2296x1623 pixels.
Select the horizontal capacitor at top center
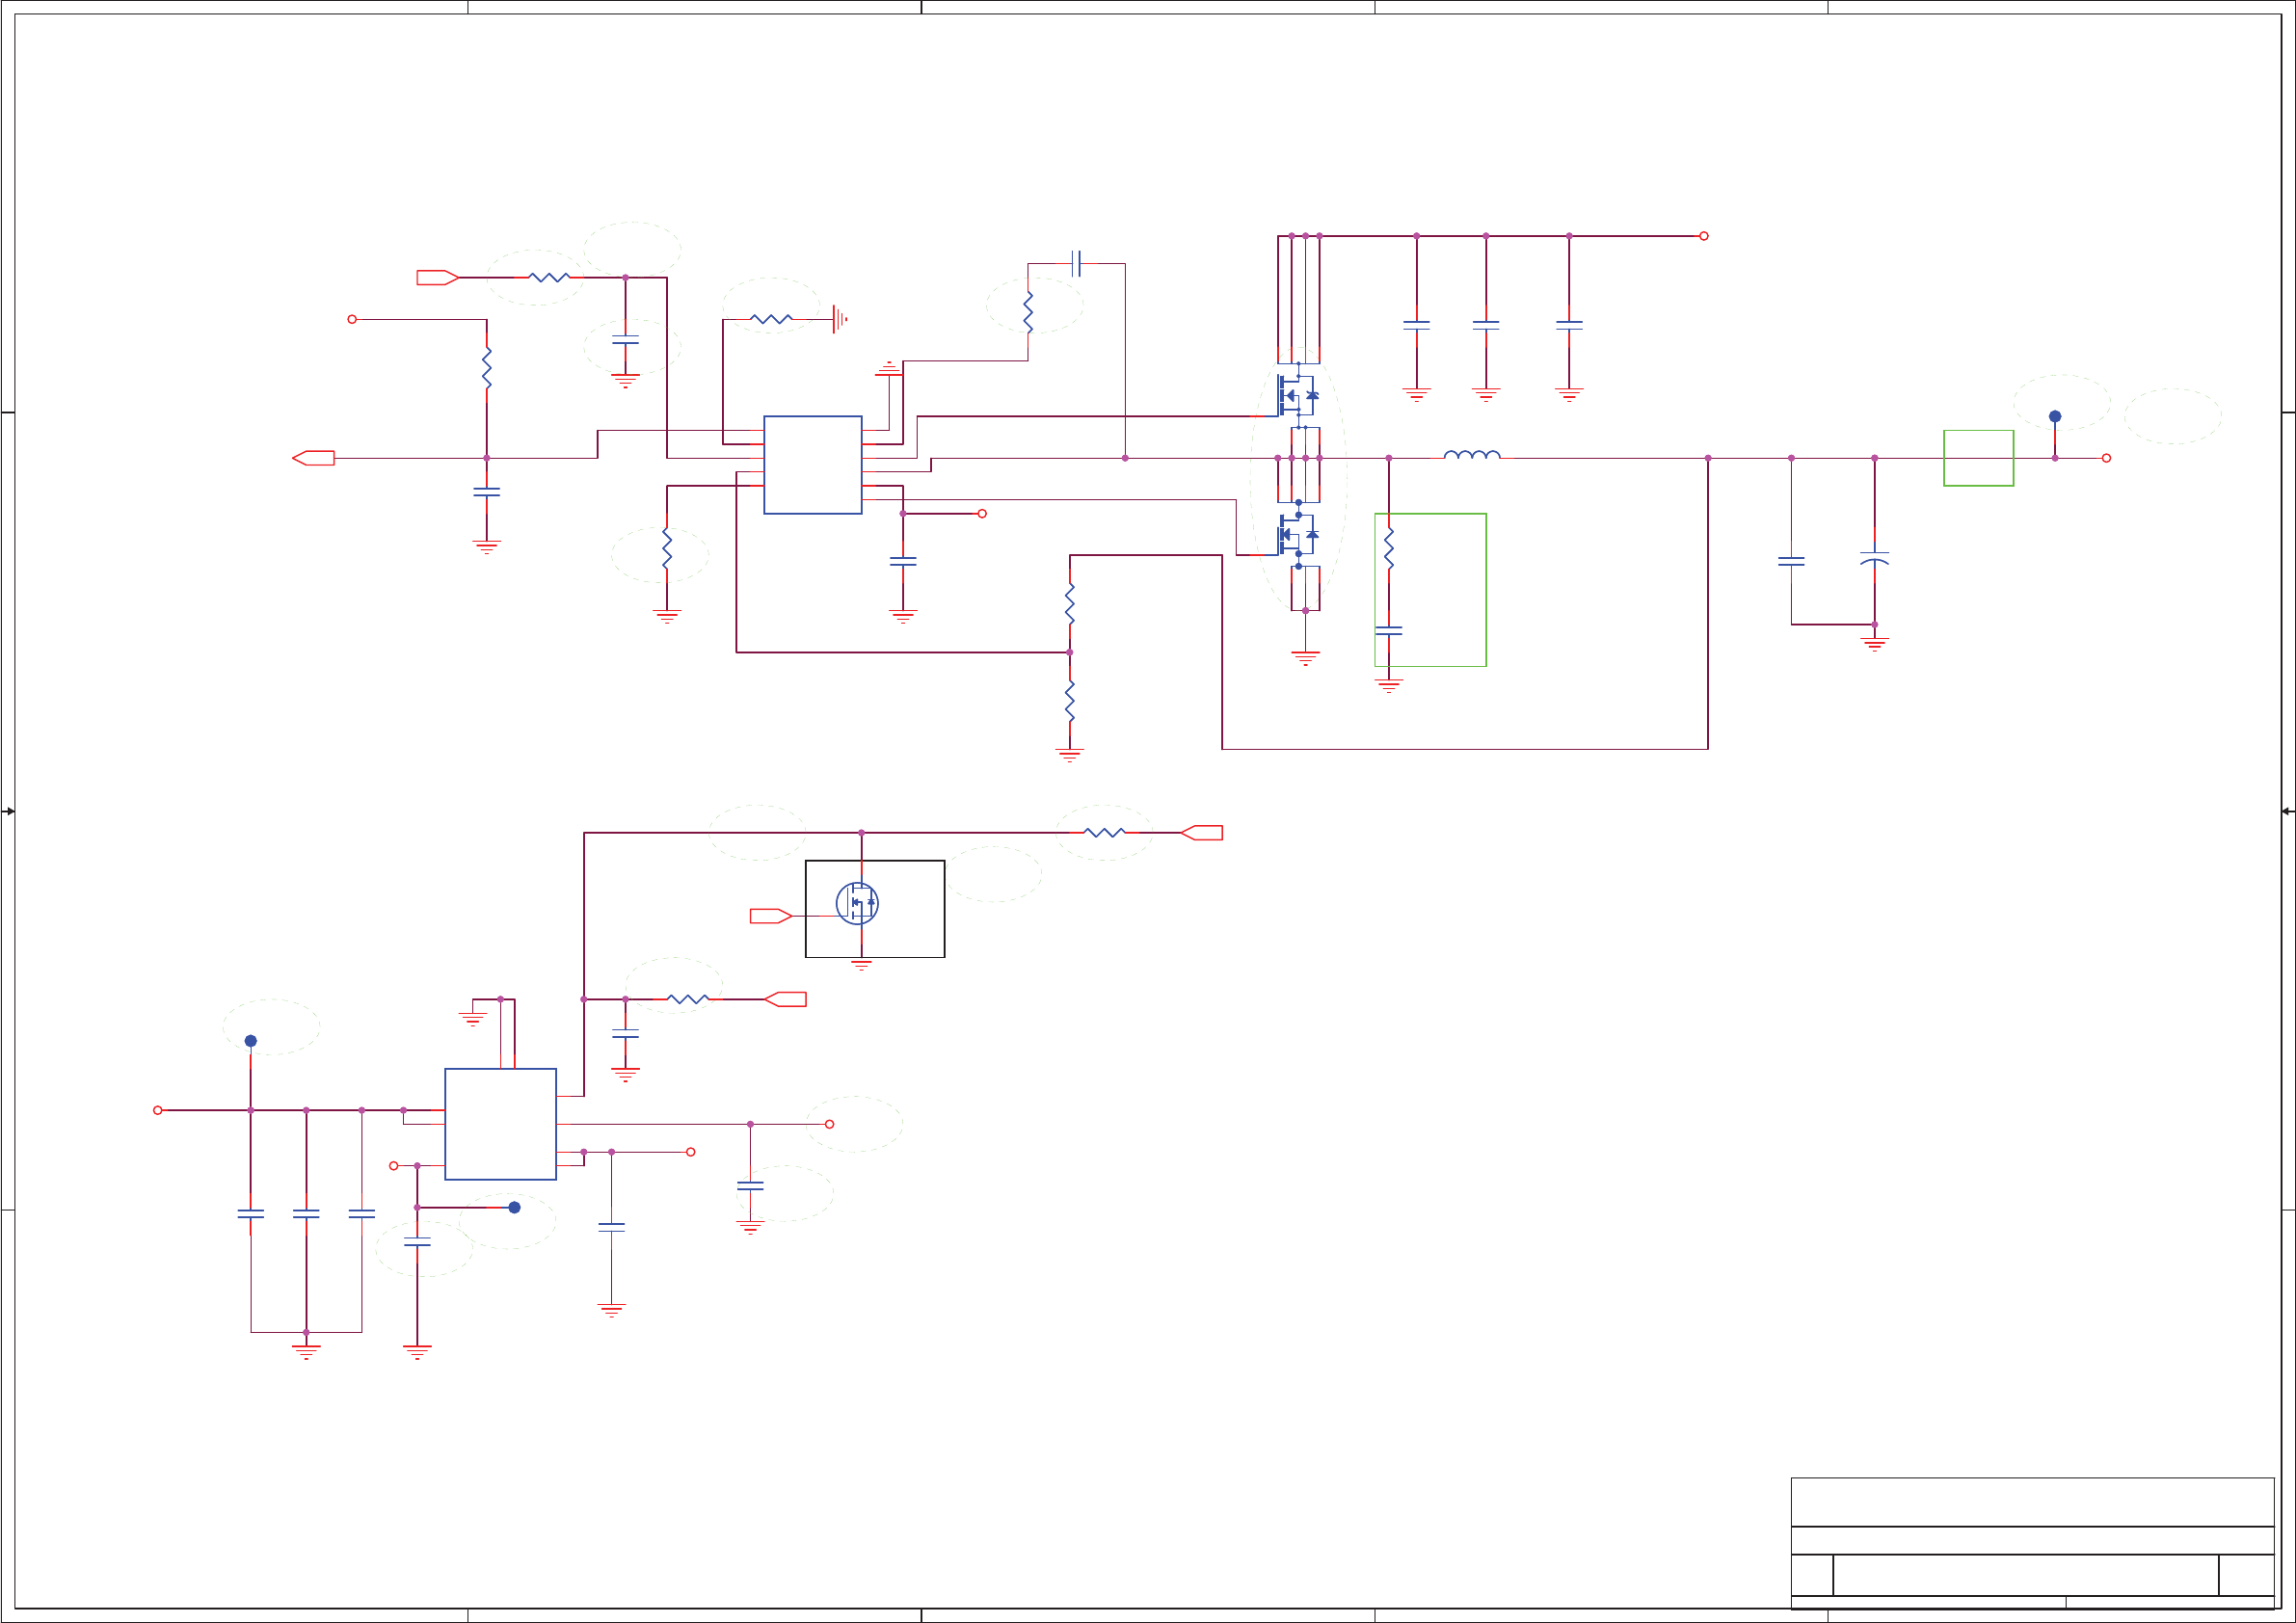(1076, 263)
